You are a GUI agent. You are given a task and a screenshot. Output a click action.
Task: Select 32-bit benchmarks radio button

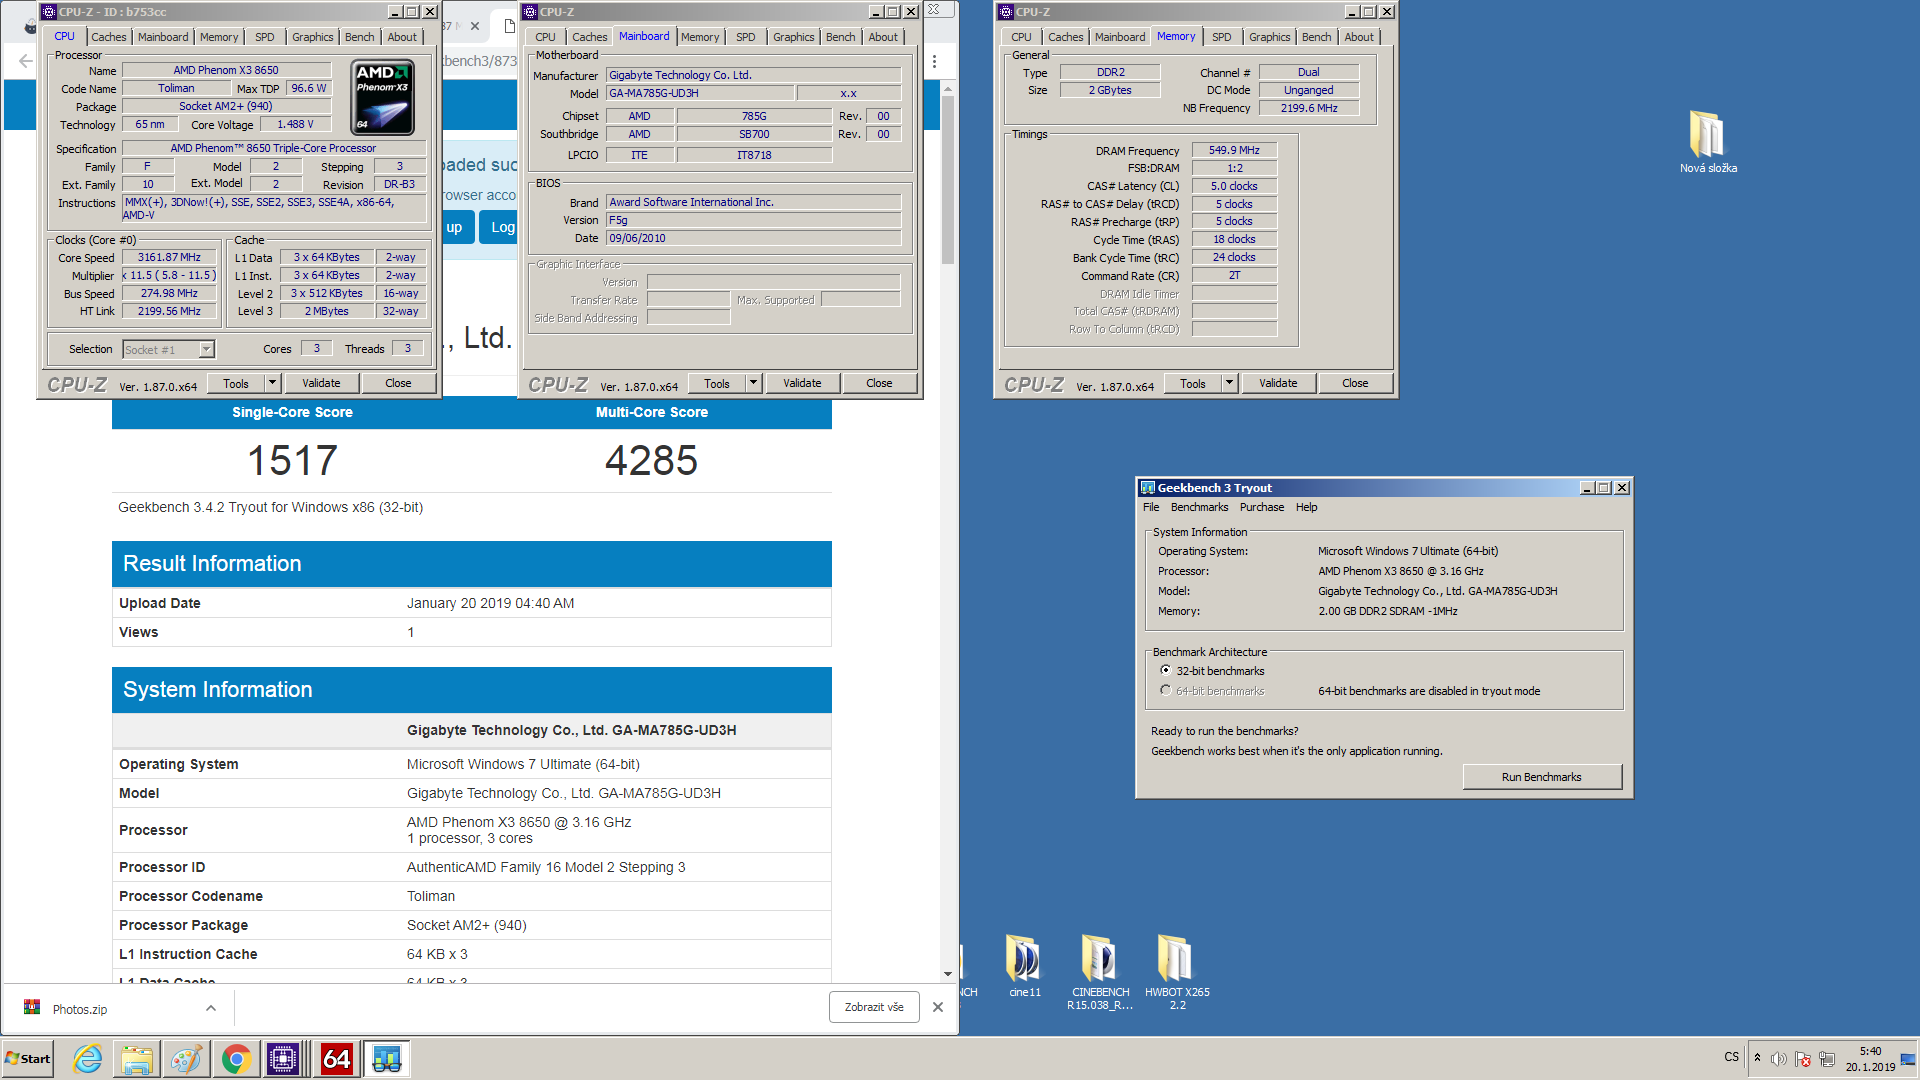coord(1165,670)
